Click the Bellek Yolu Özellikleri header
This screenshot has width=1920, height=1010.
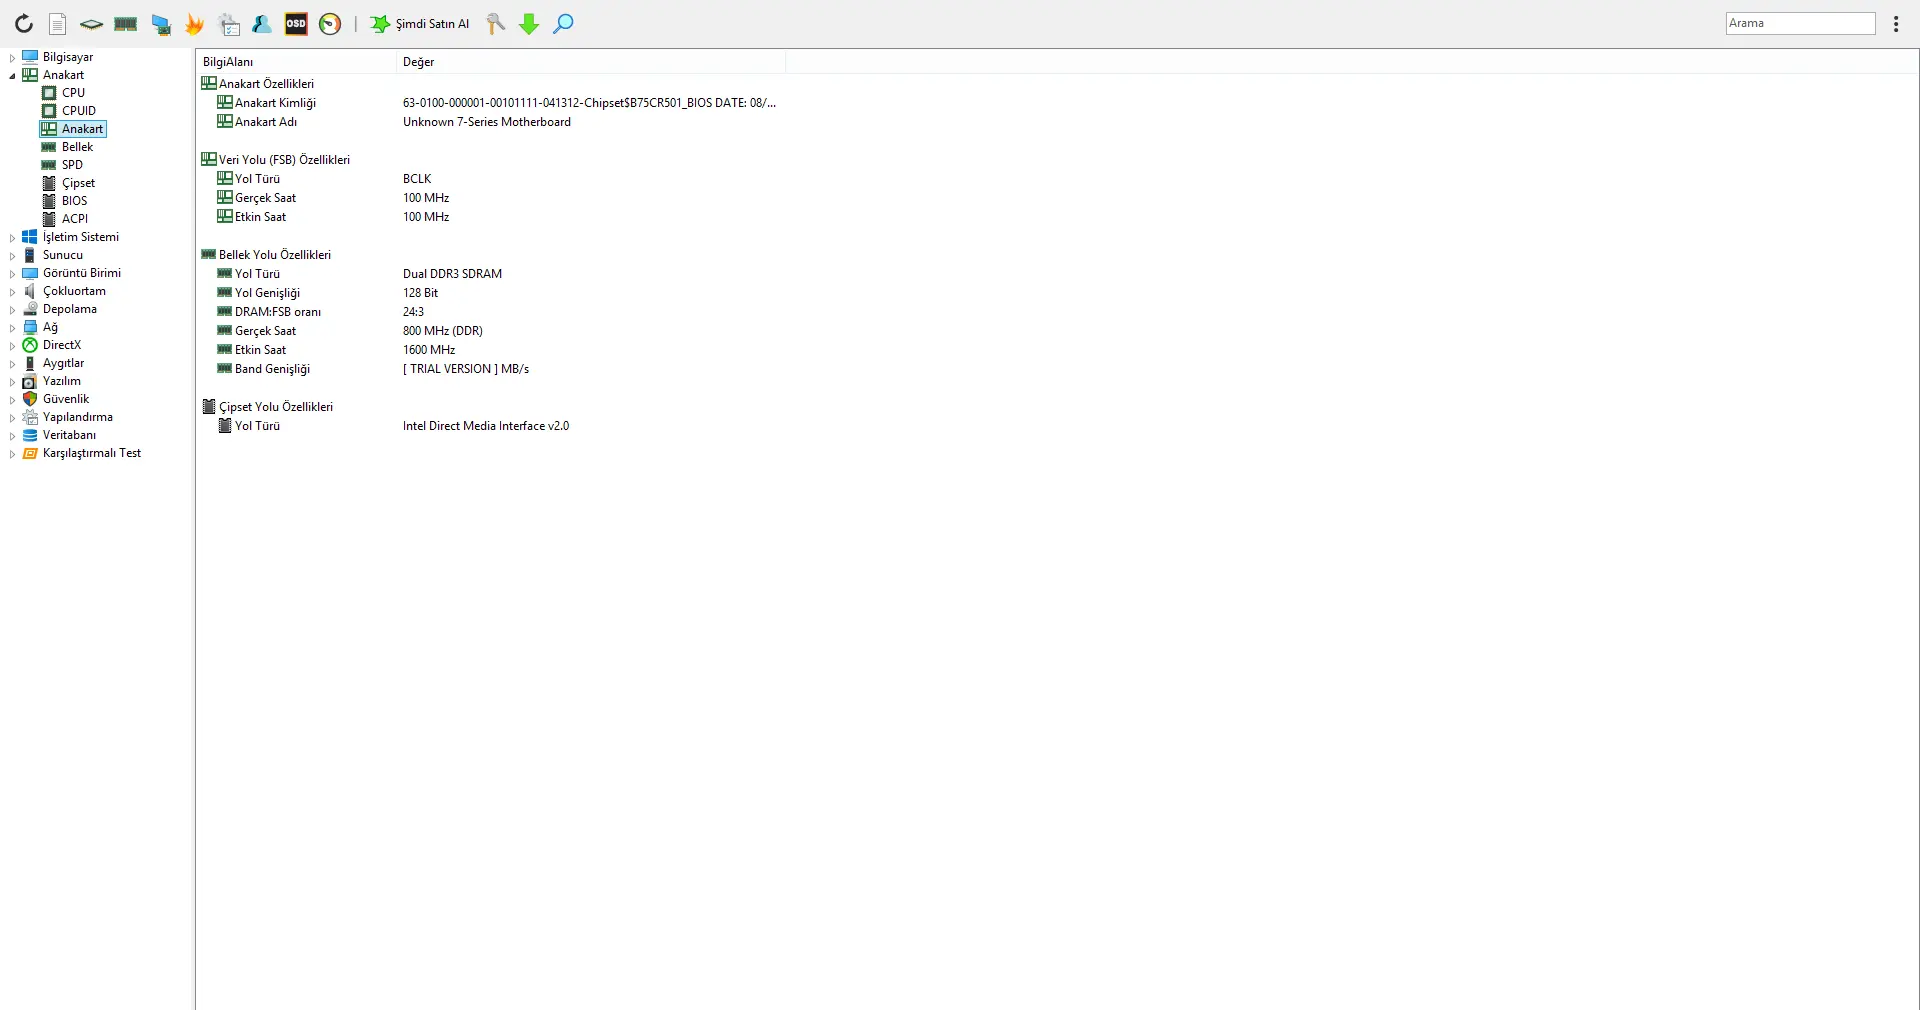coord(275,255)
